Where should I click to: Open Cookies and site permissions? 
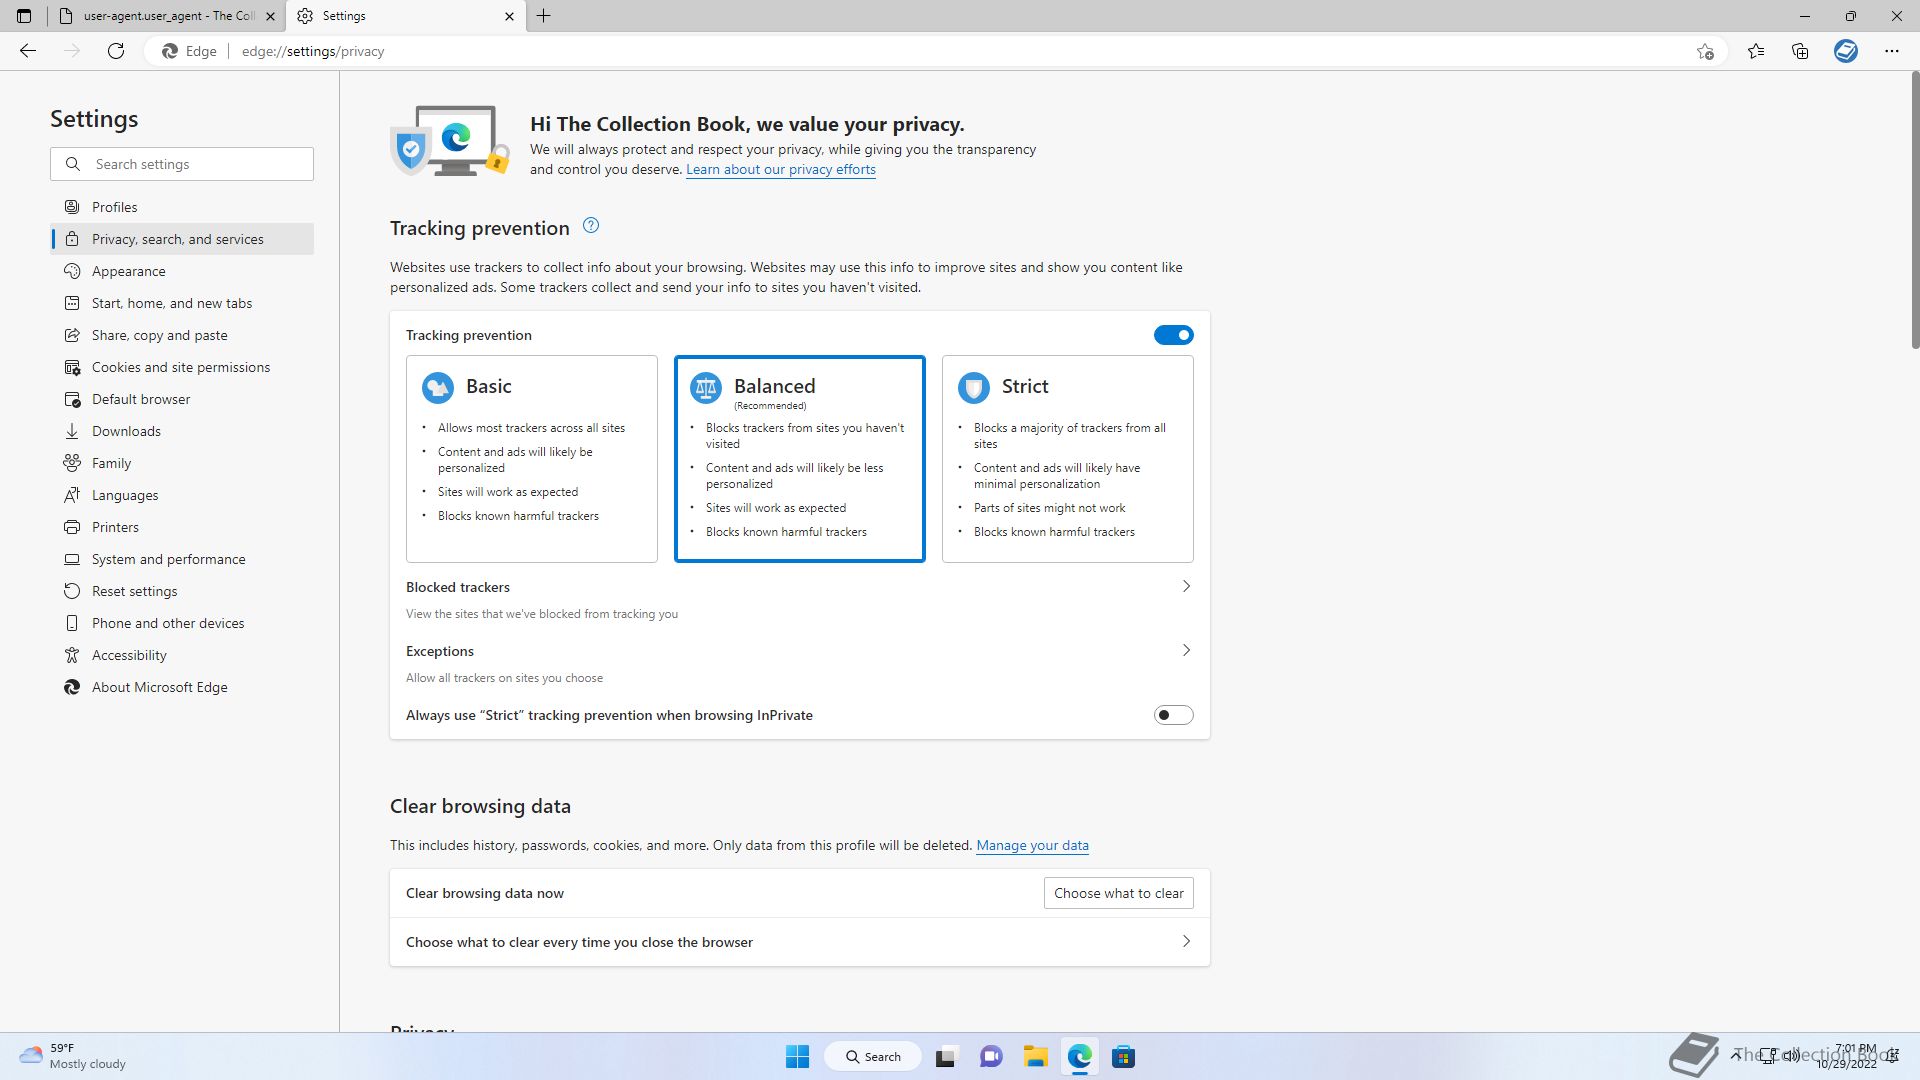(x=182, y=367)
